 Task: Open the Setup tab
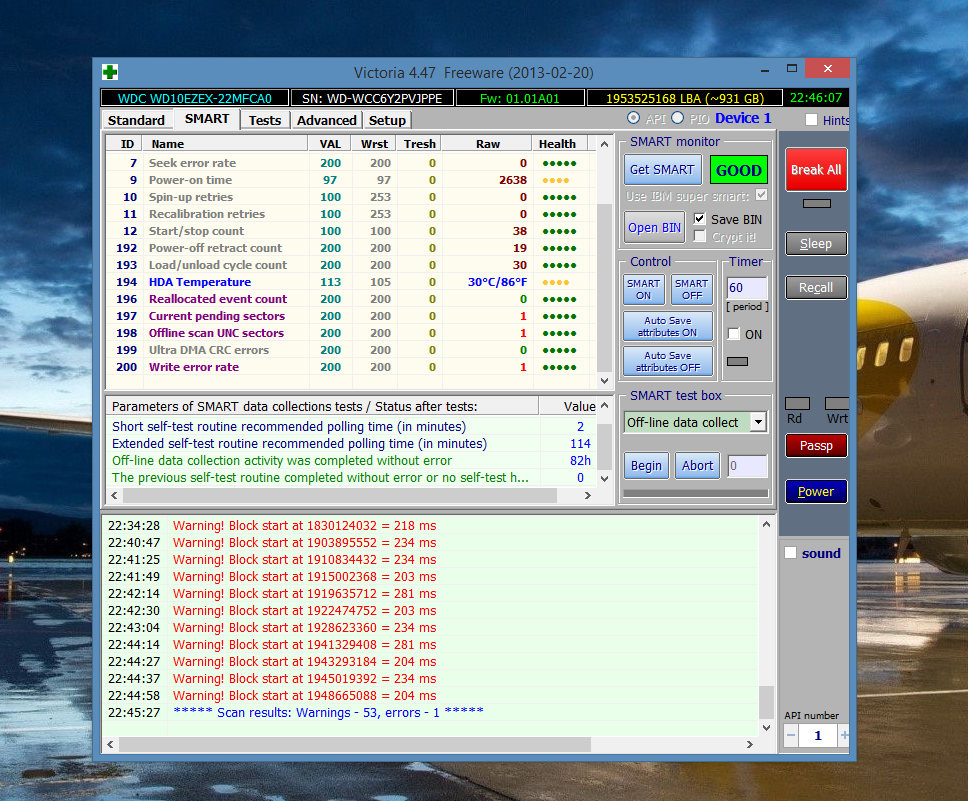point(387,120)
